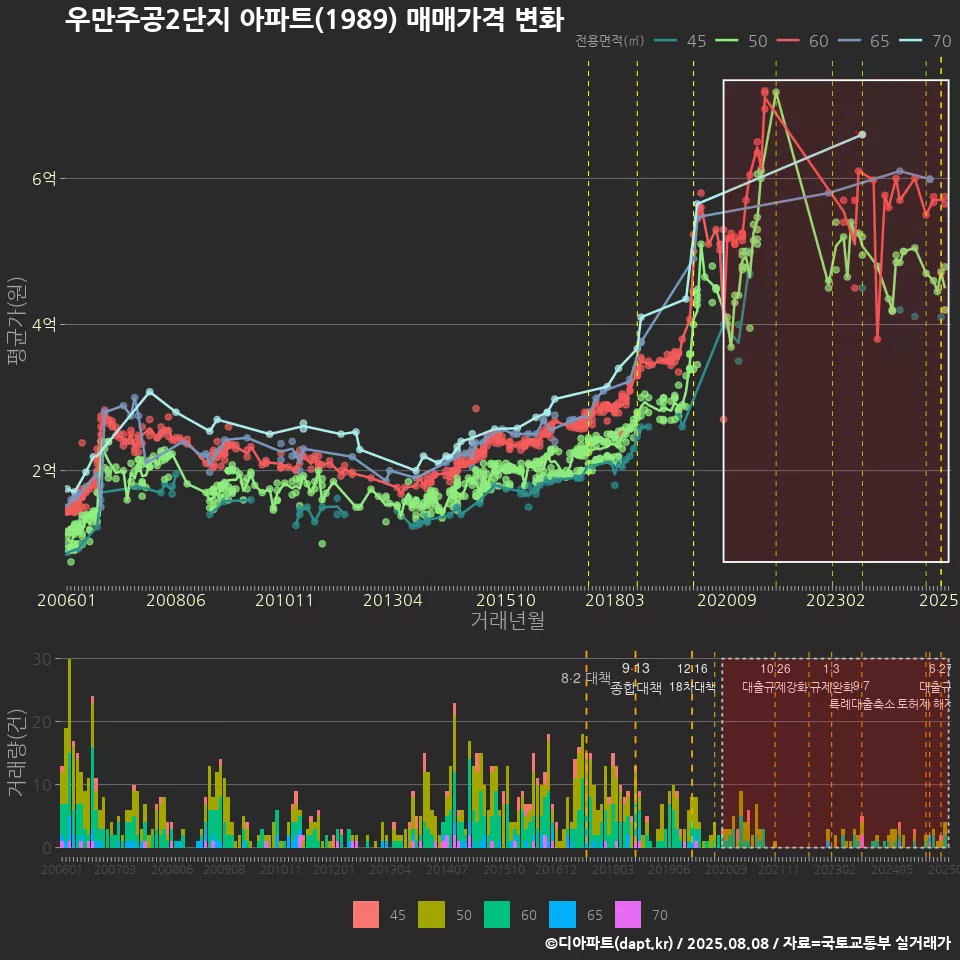Image resolution: width=960 pixels, height=960 pixels.
Task: Click 201407 on the volume chart x-axis
Action: (447, 869)
